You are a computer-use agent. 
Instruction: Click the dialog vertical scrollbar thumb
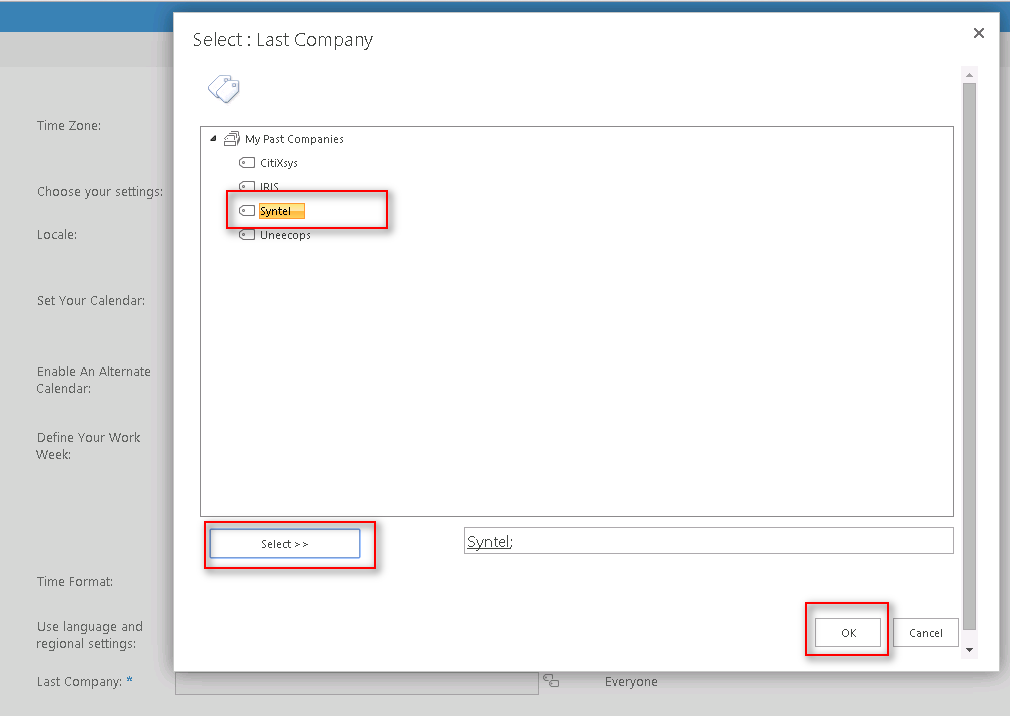tap(969, 356)
